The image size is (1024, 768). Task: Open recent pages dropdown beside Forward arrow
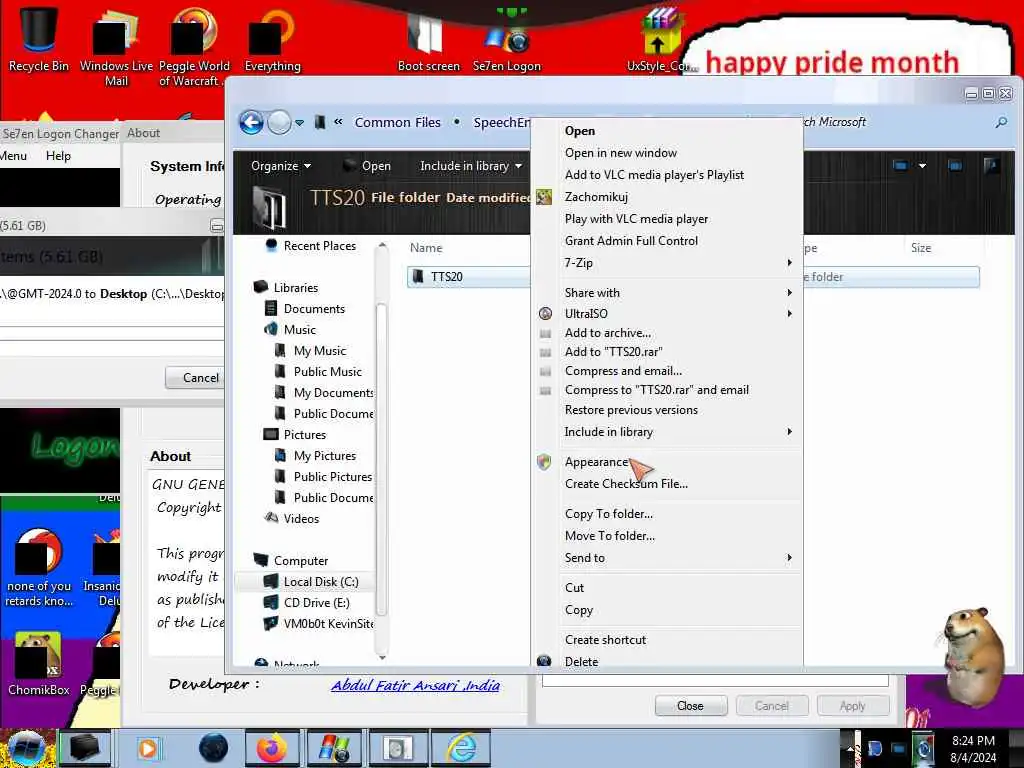[x=299, y=123]
